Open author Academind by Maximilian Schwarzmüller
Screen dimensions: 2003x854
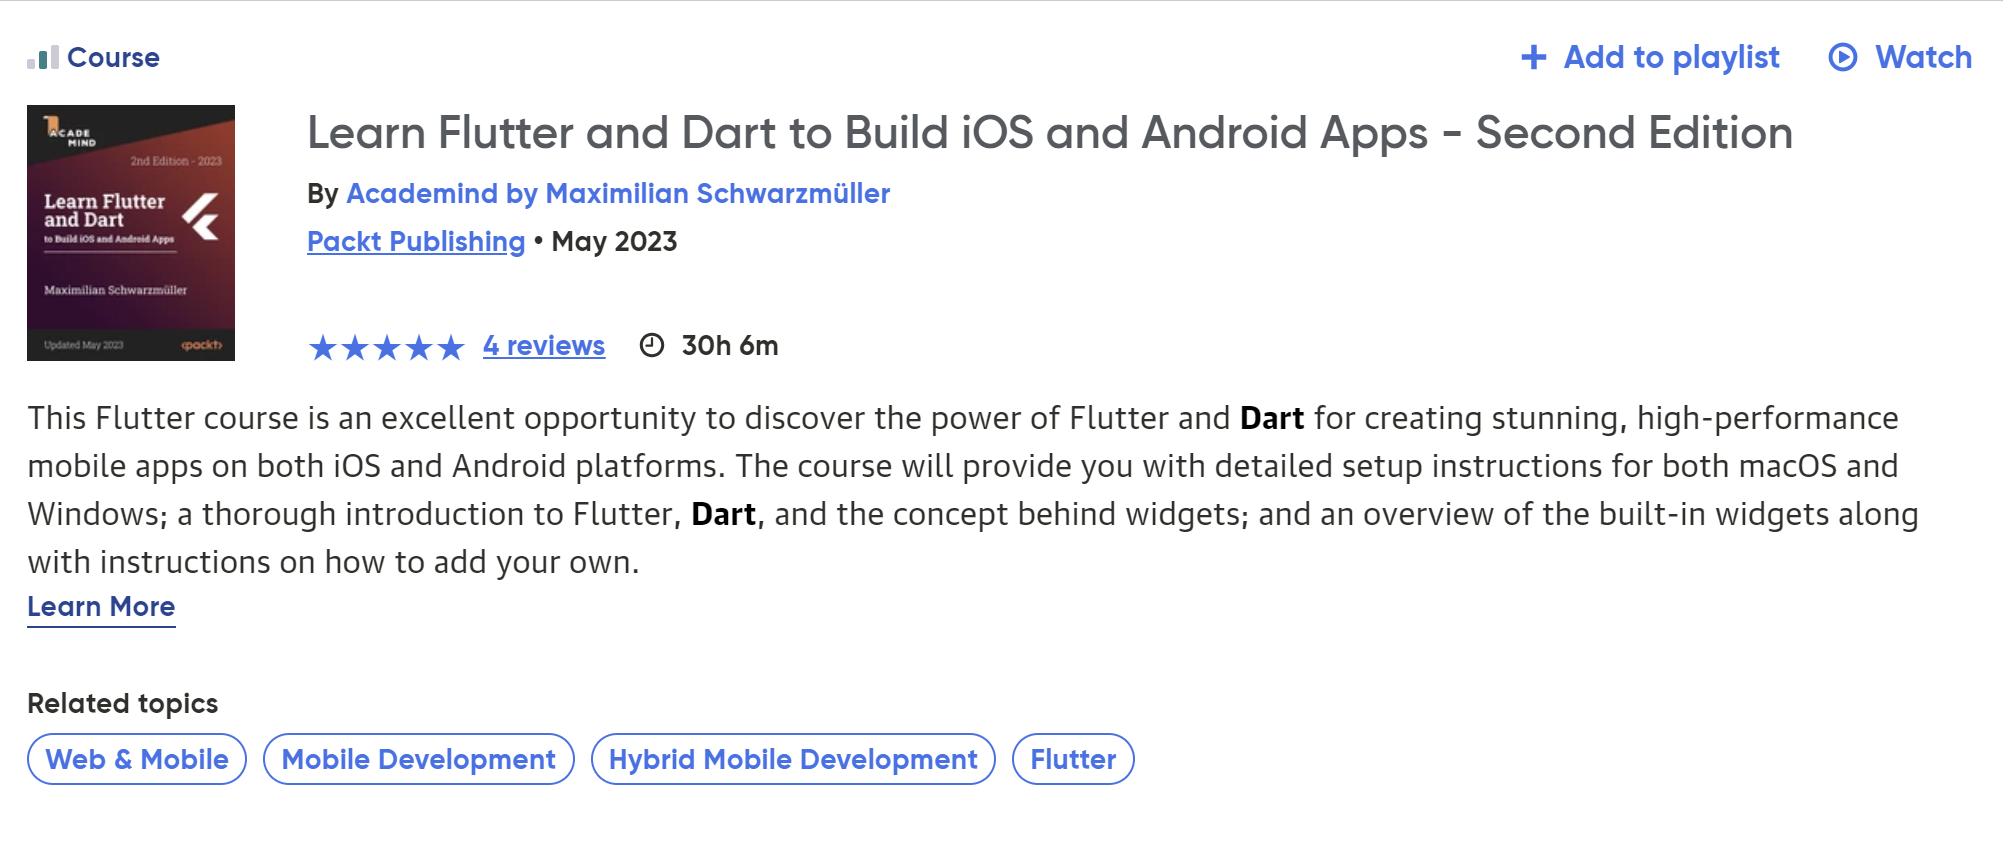tap(618, 193)
